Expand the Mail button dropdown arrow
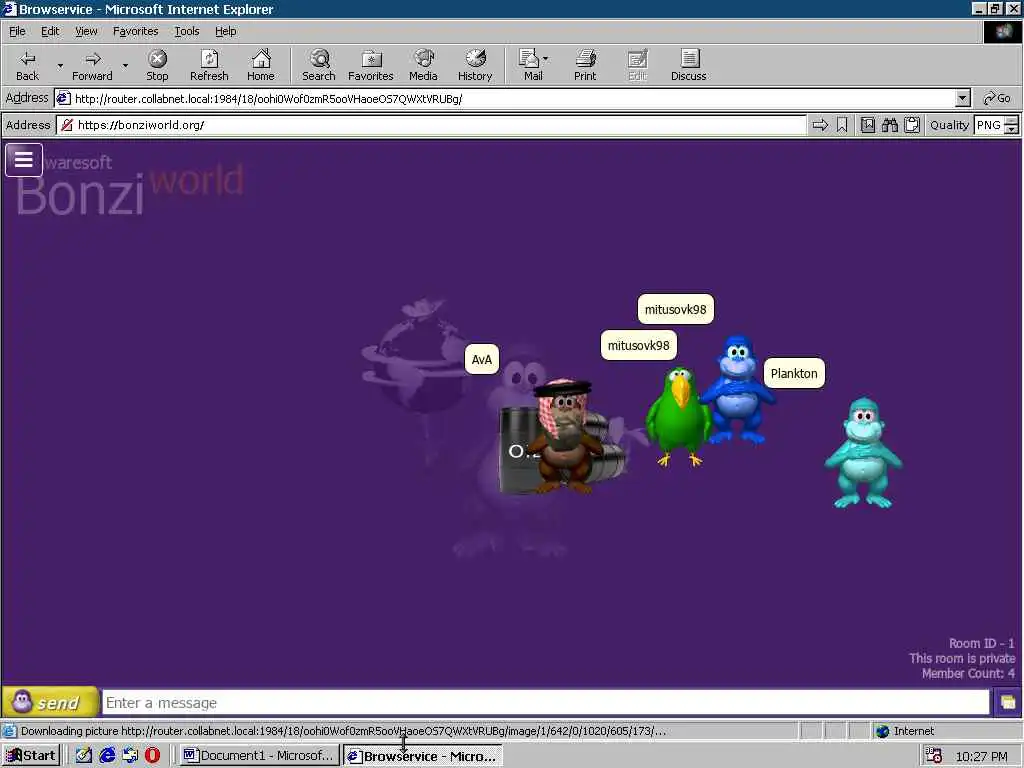The width and height of the screenshot is (1024, 768). (545, 59)
